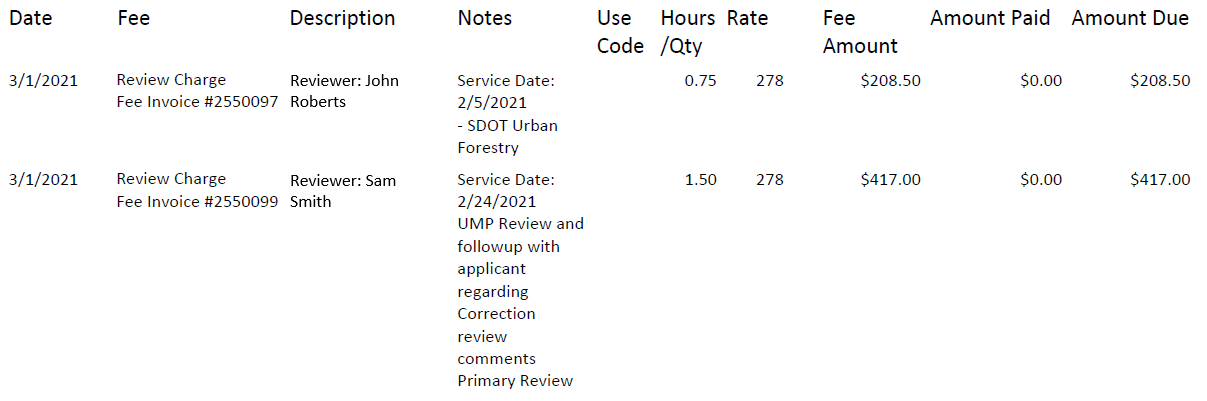Click the Description column header

[342, 19]
